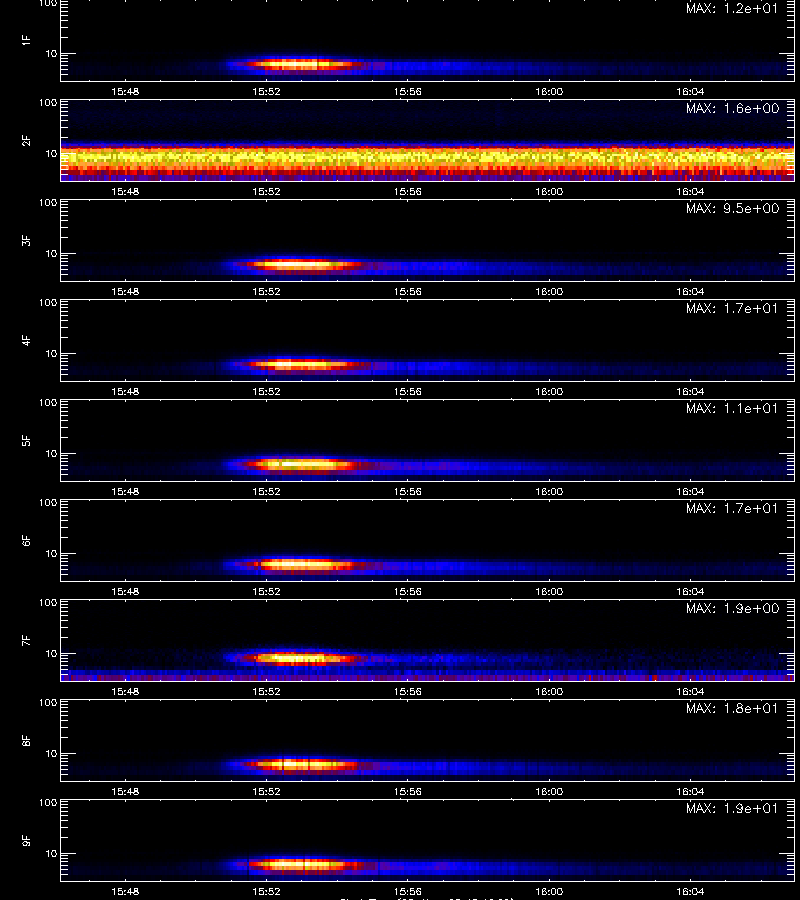Click the 15:52 time label under the 7F panel
Viewport: 800px width, 900px height.
pyautogui.click(x=266, y=691)
